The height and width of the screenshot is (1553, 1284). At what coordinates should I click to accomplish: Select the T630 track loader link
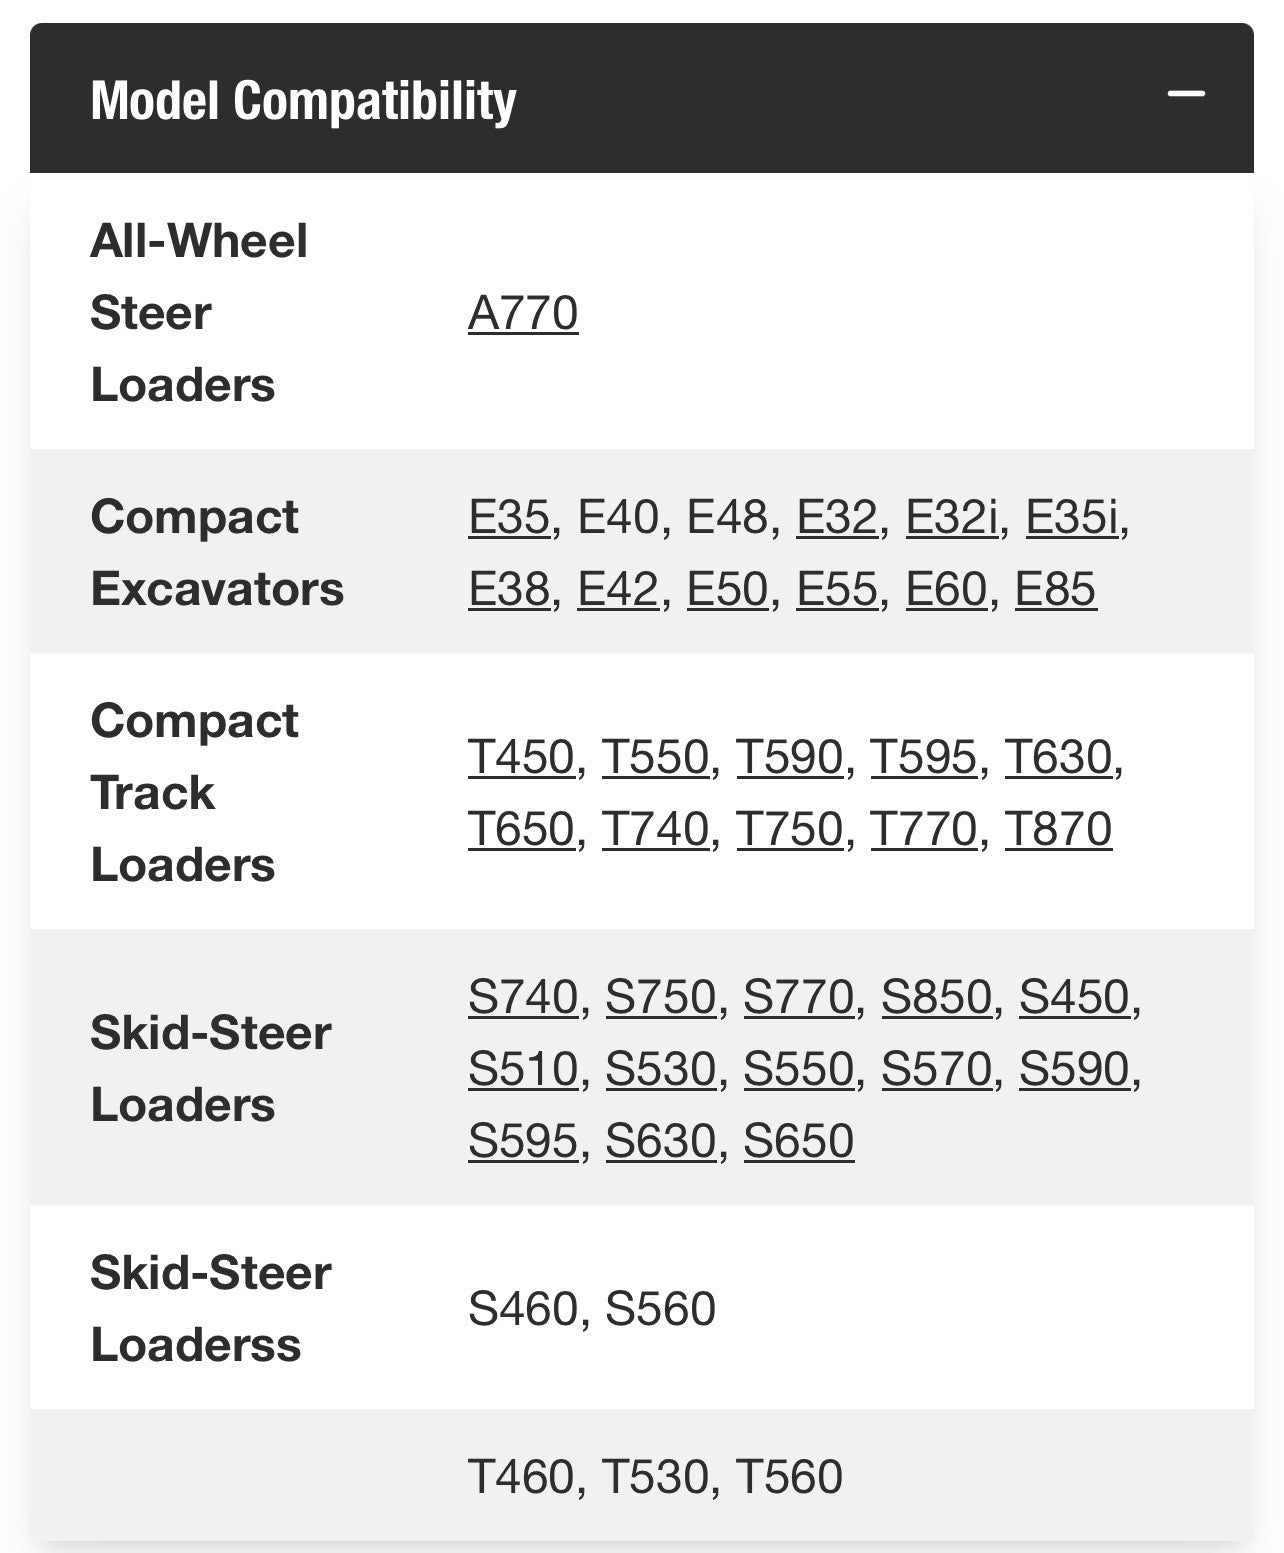[x=1058, y=758]
